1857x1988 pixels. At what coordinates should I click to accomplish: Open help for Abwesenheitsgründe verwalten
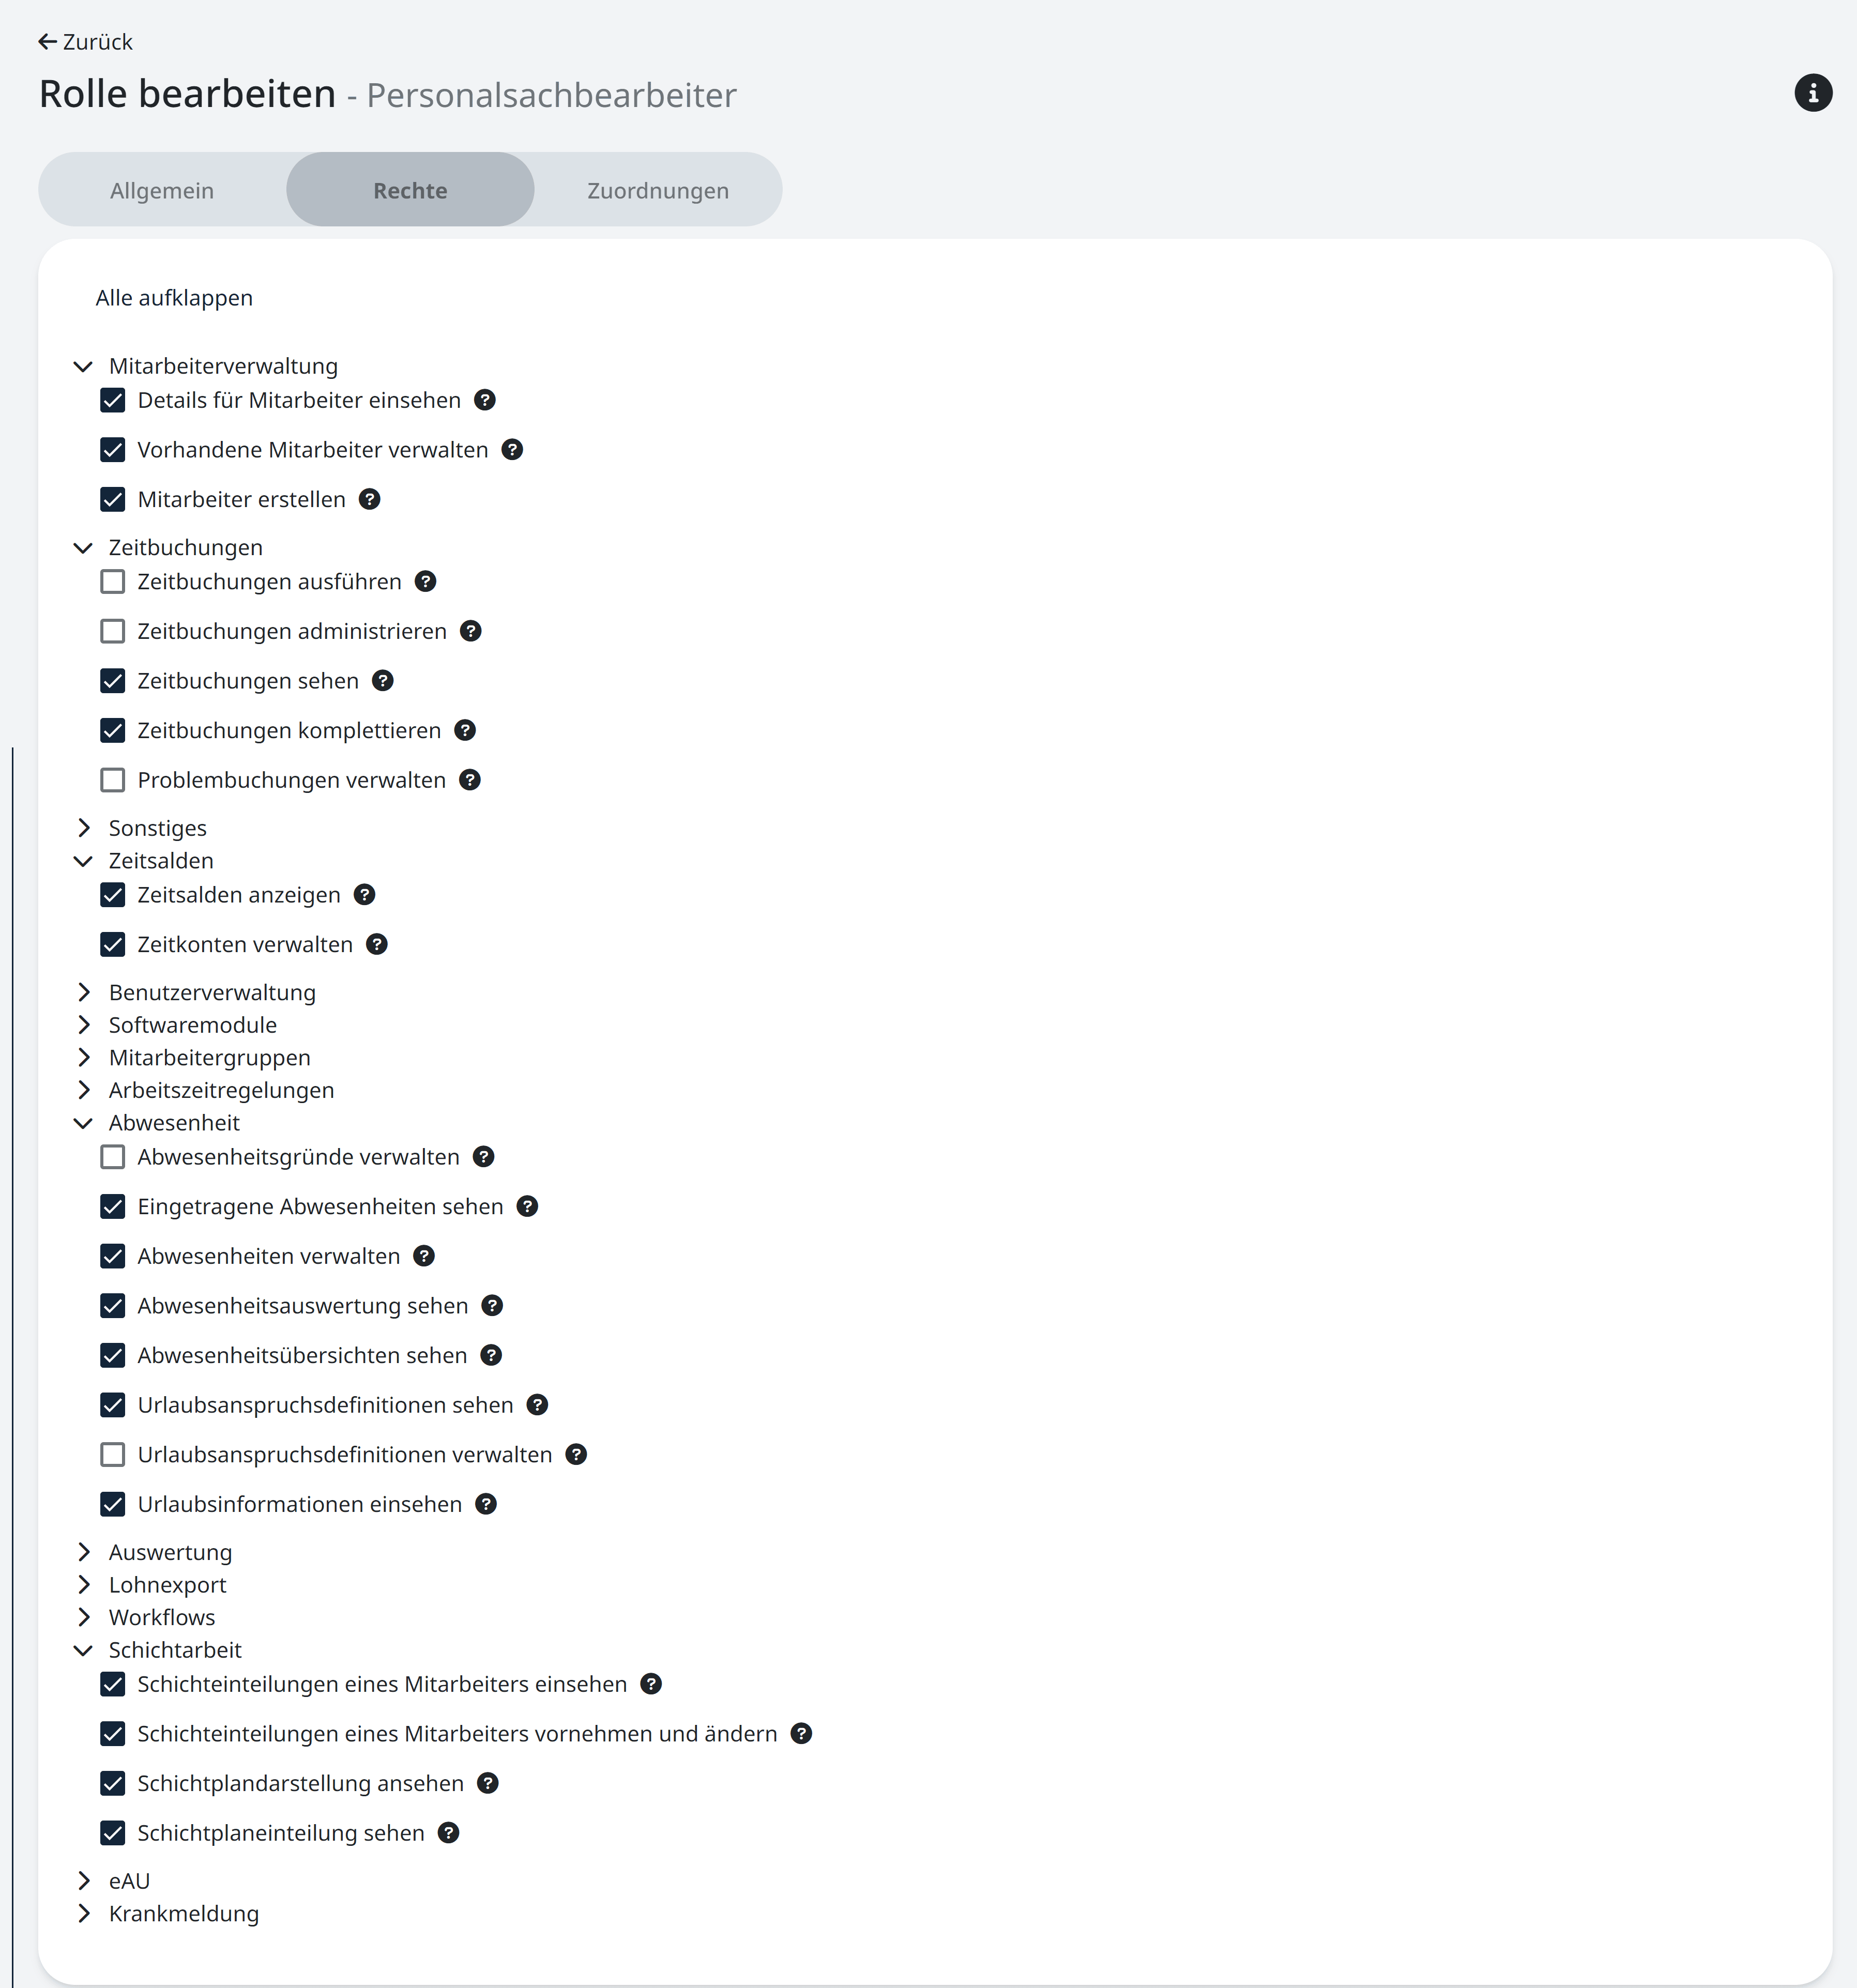[x=484, y=1157]
